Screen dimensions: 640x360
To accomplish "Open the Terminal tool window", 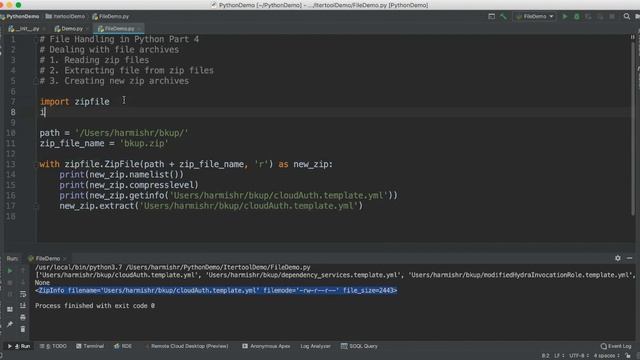I will (x=90, y=346).
